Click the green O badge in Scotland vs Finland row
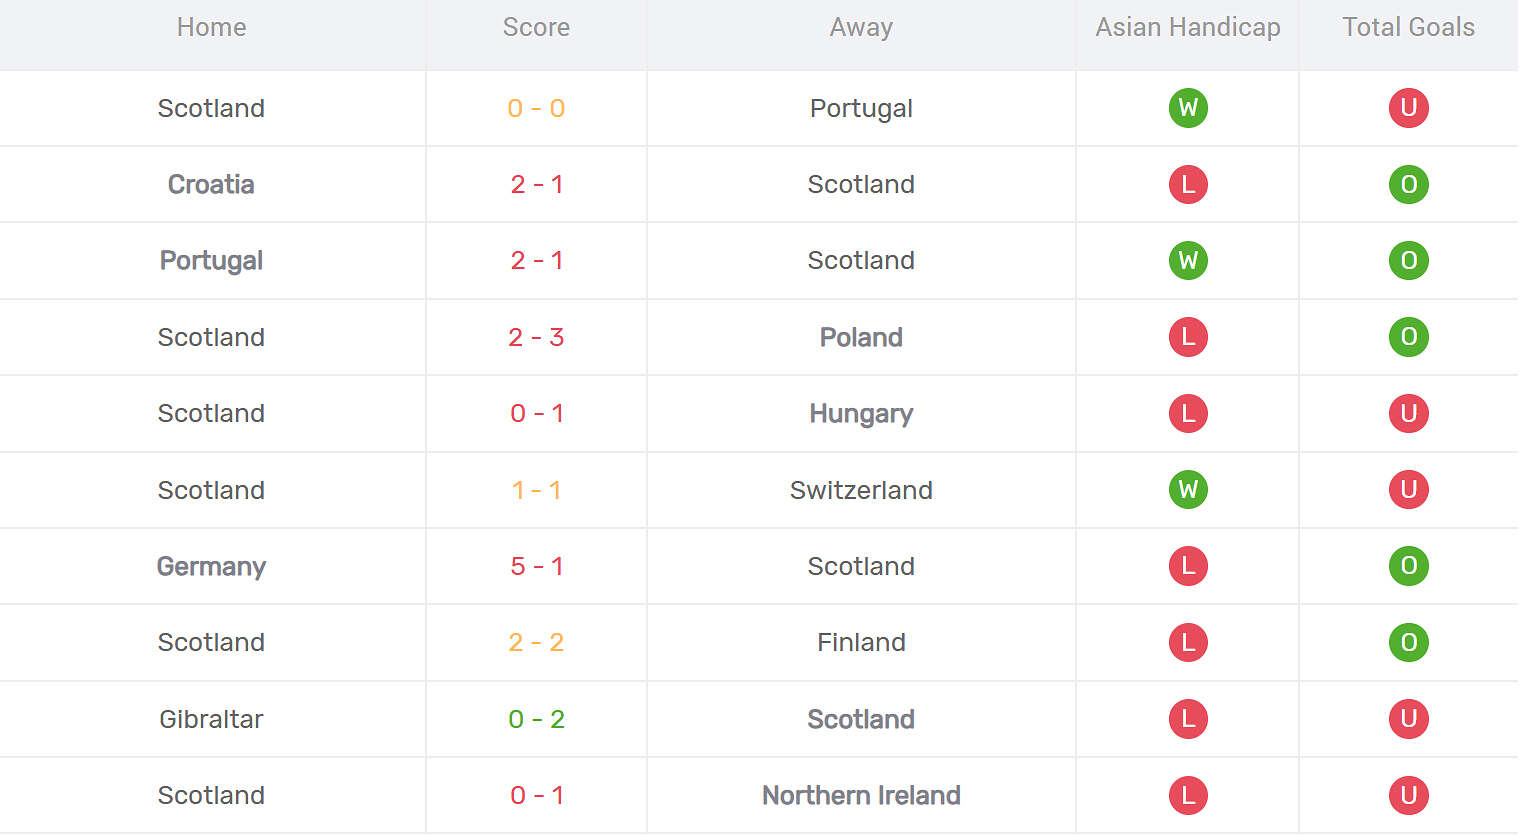 coord(1408,642)
